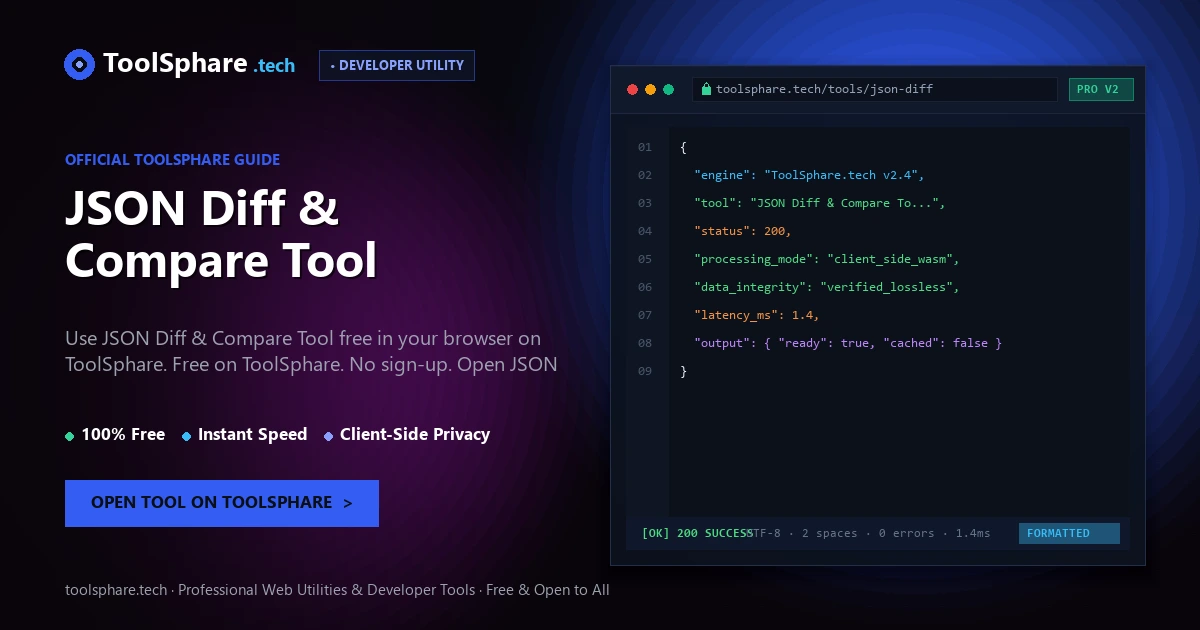1200x630 pixels.
Task: Click the toolsphare.tech/tools/json-diff address bar
Action: 875,90
